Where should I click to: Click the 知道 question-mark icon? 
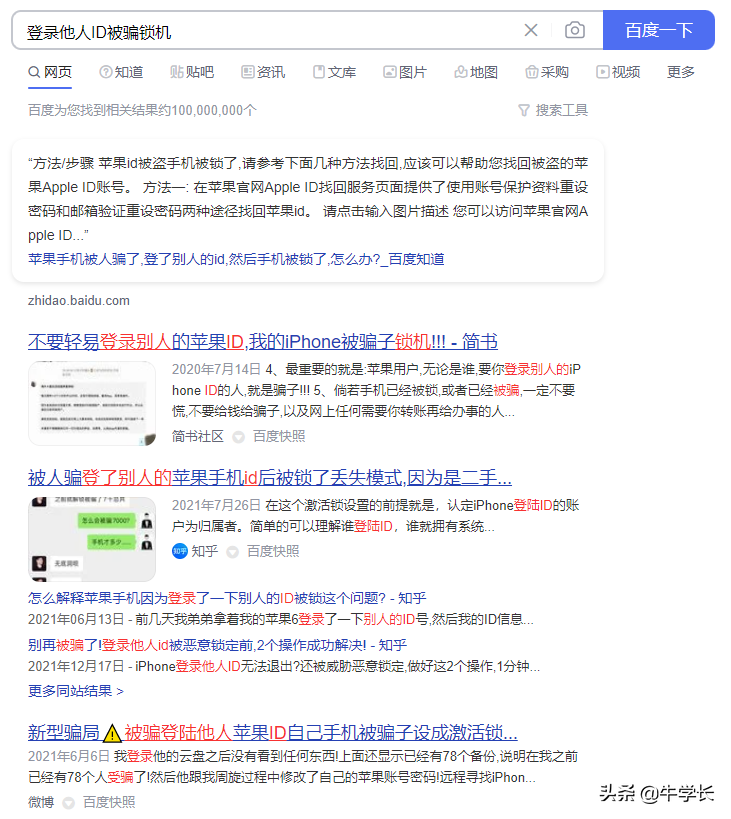click(x=105, y=72)
